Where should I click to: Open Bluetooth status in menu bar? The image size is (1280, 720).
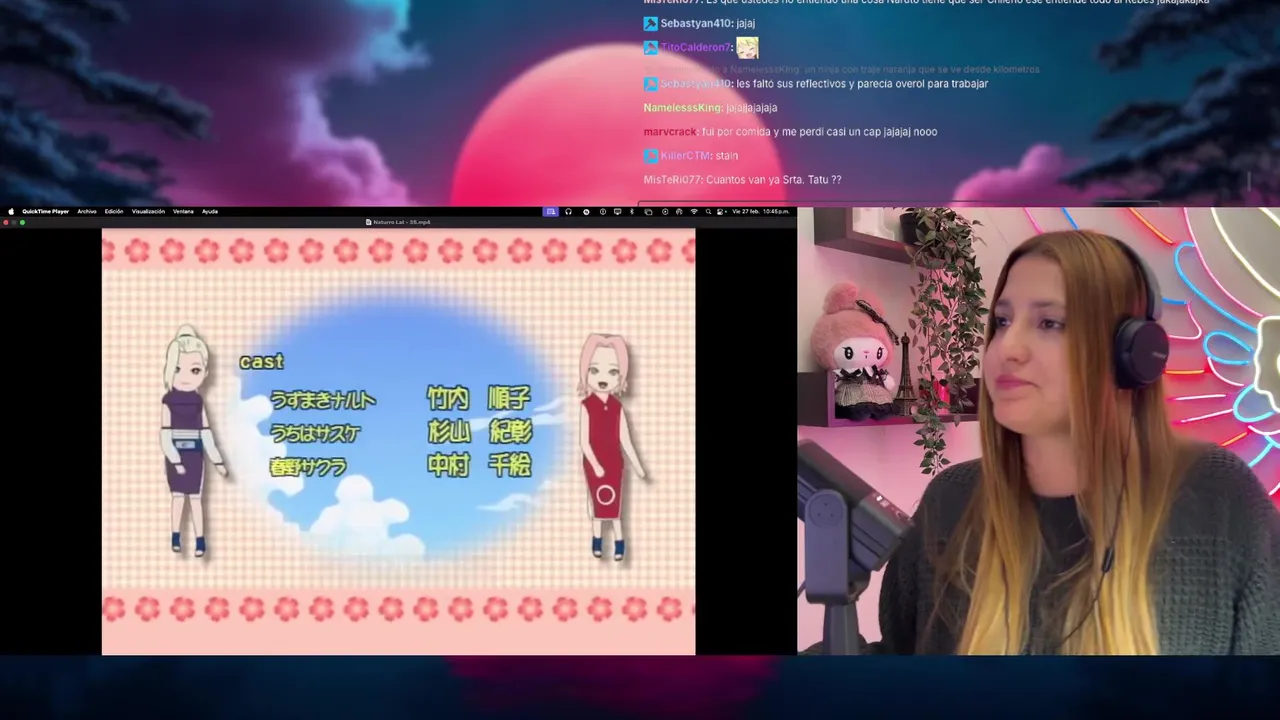pyautogui.click(x=632, y=211)
